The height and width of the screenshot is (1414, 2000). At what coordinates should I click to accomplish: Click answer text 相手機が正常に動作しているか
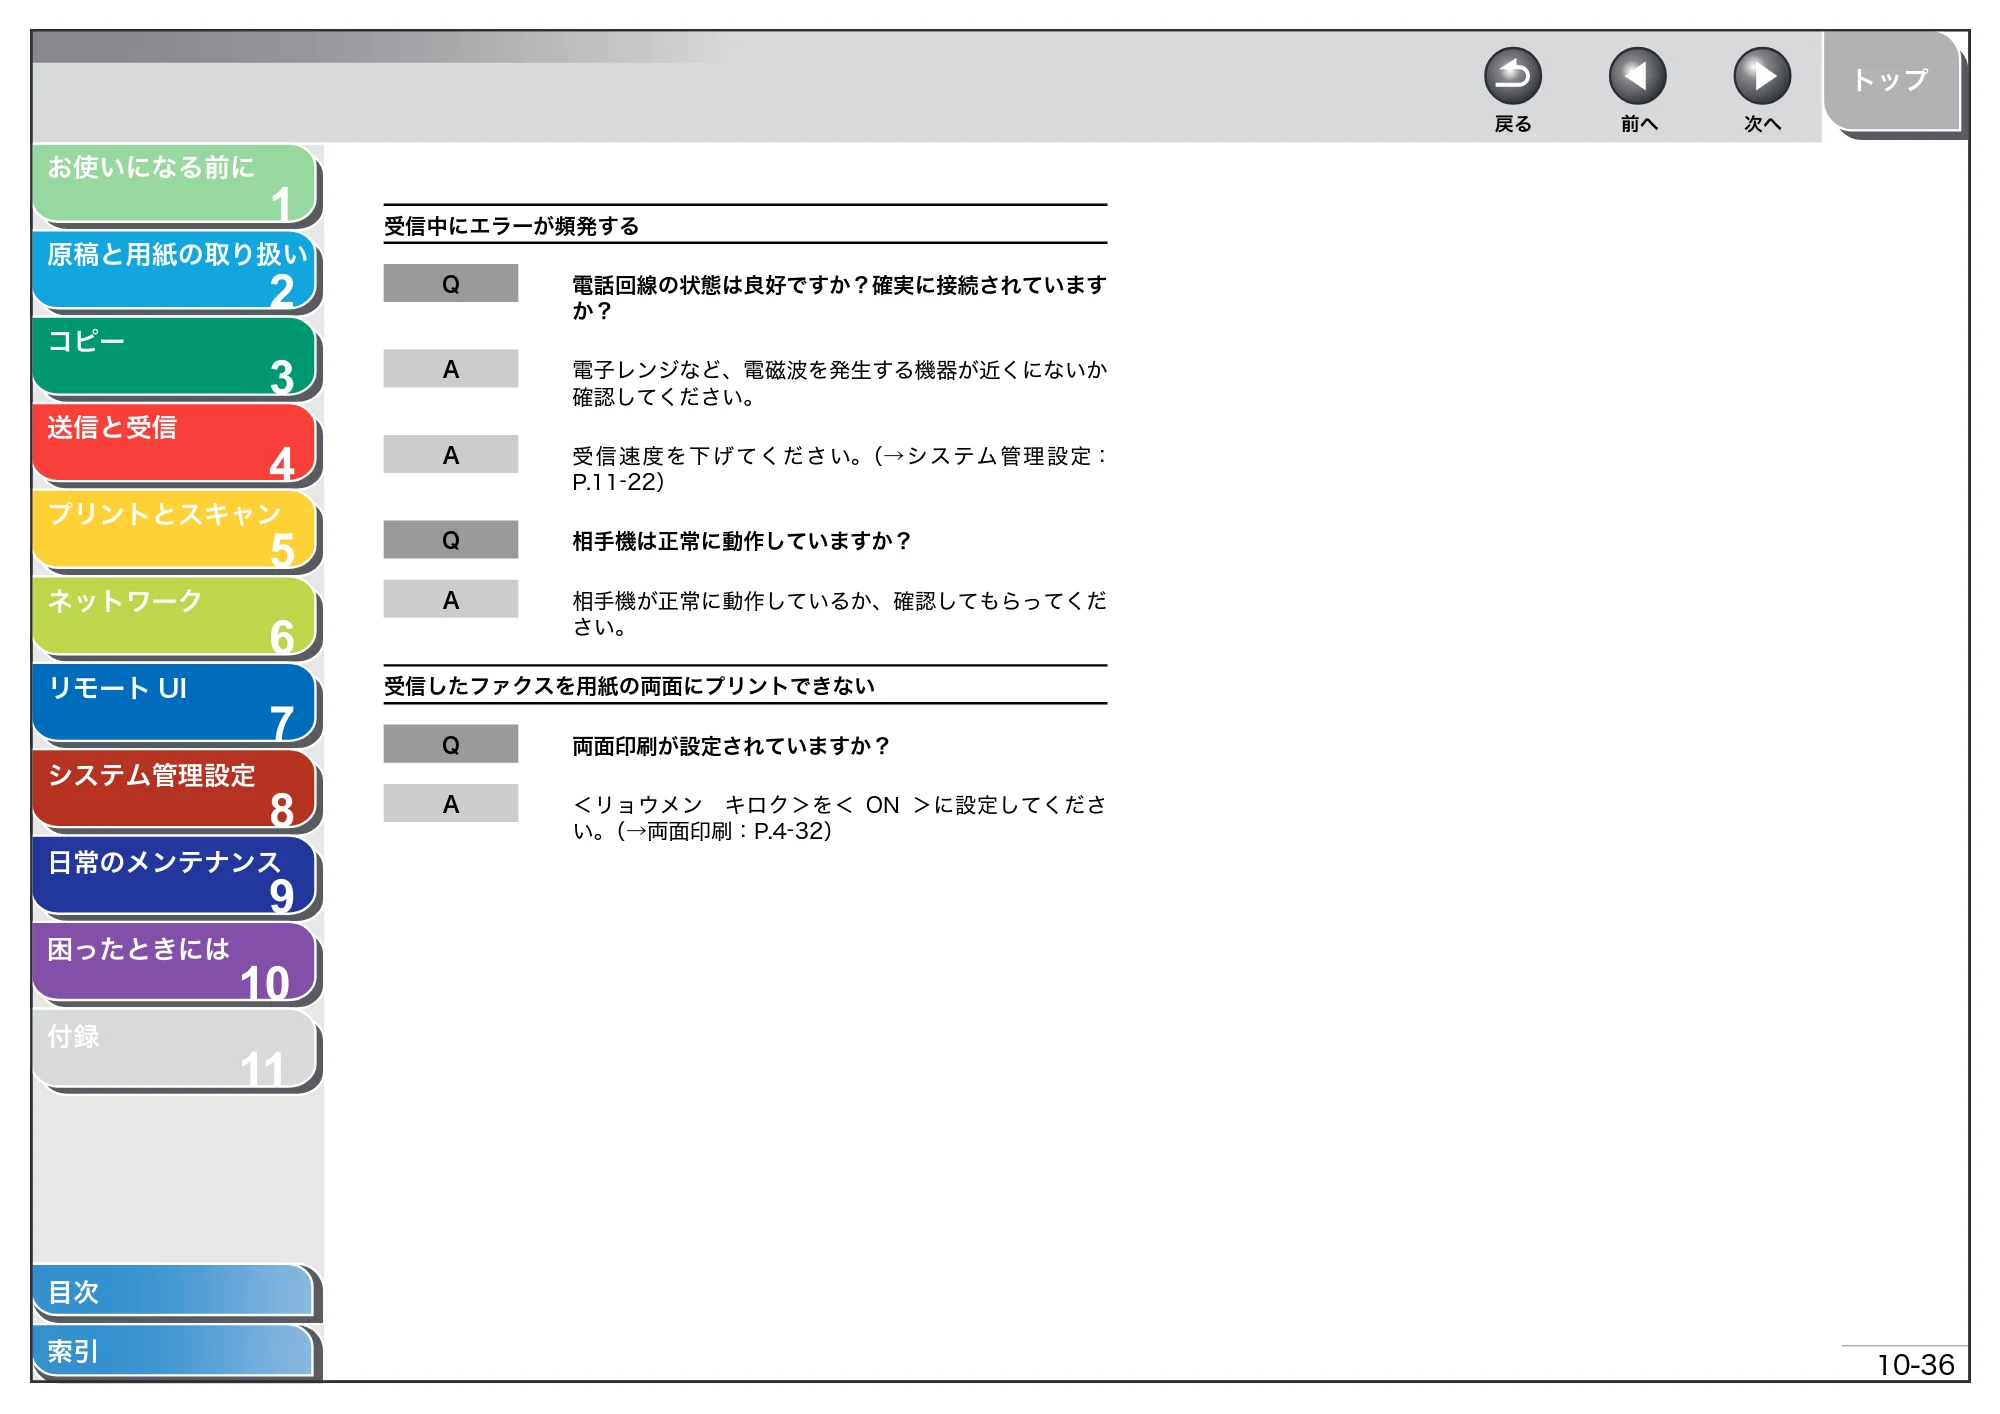(839, 613)
